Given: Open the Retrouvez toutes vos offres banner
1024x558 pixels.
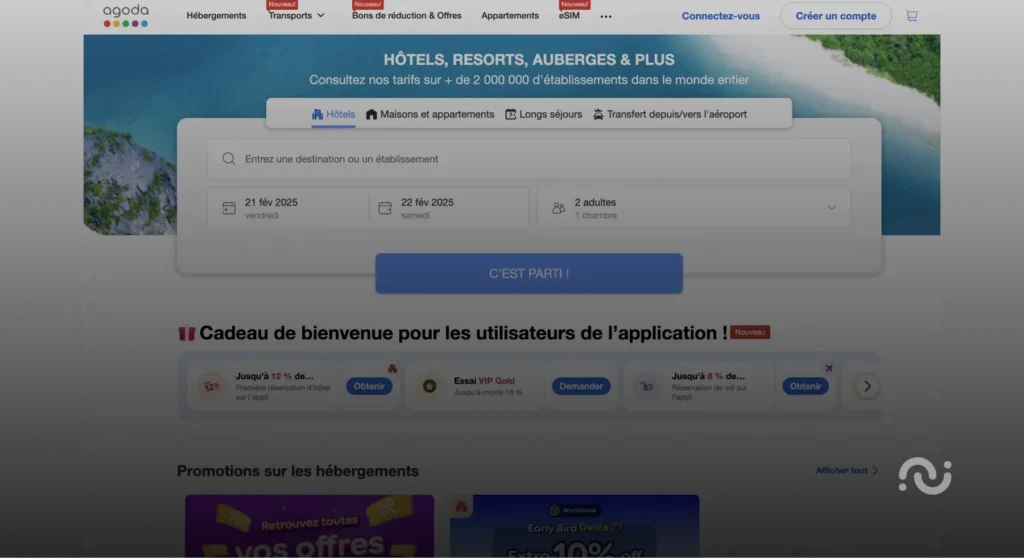Looking at the screenshot, I should coord(310,526).
